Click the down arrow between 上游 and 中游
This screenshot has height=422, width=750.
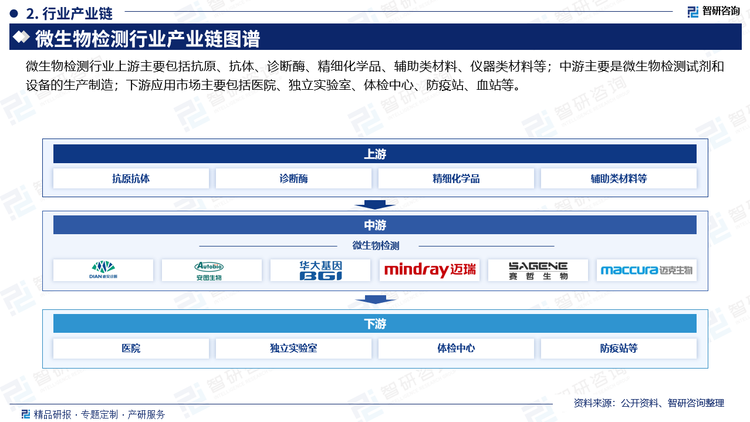click(375, 204)
